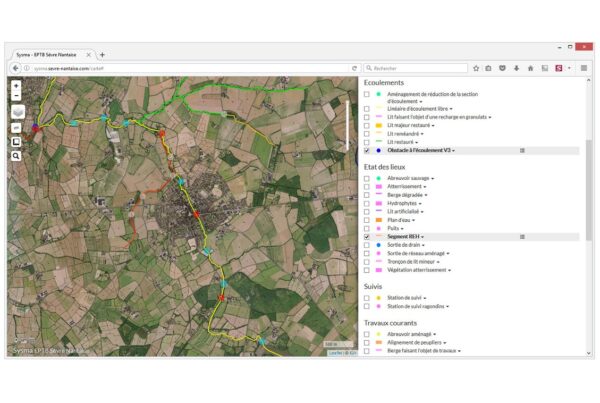Image resolution: width=600 pixels, height=403 pixels.
Task: Open a new browser tab
Action: [102, 54]
